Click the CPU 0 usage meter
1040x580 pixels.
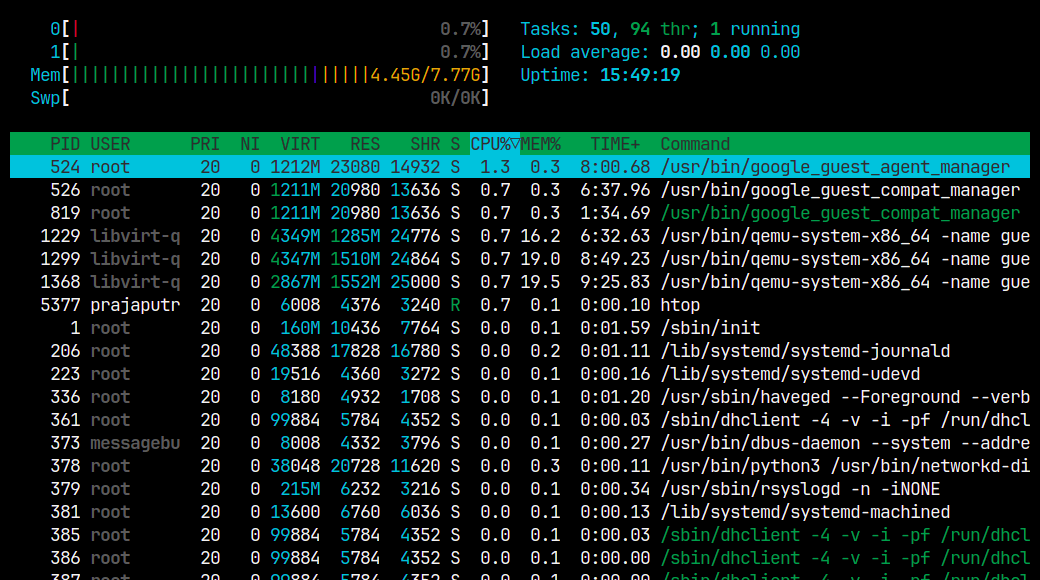[x=270, y=29]
